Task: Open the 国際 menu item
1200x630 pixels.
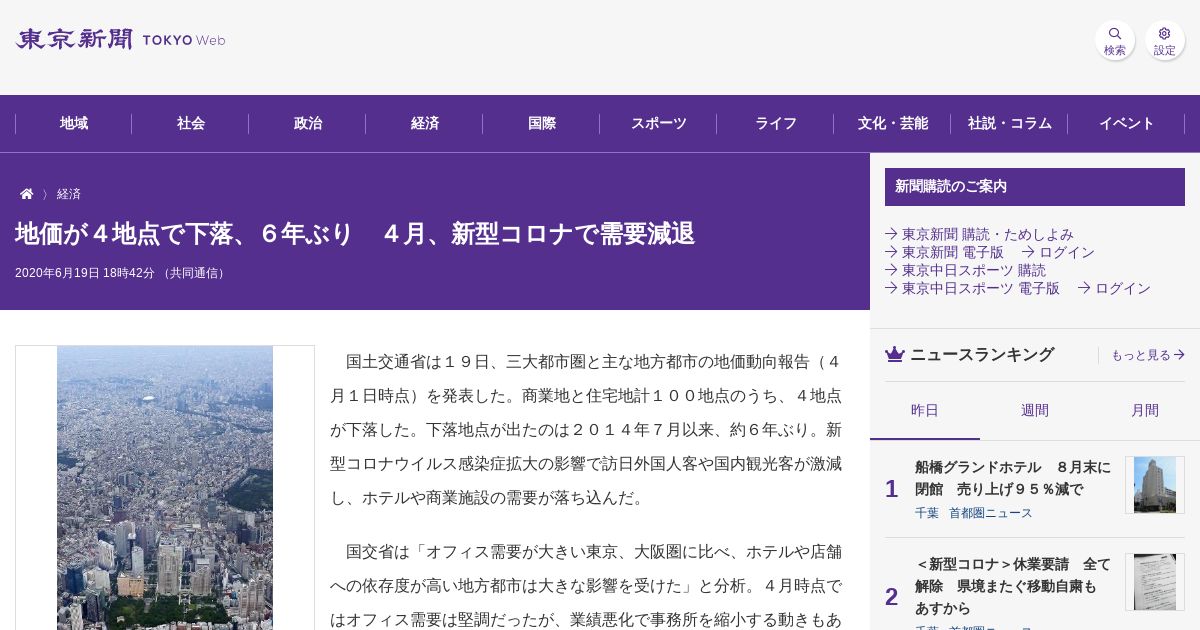Action: [x=542, y=123]
